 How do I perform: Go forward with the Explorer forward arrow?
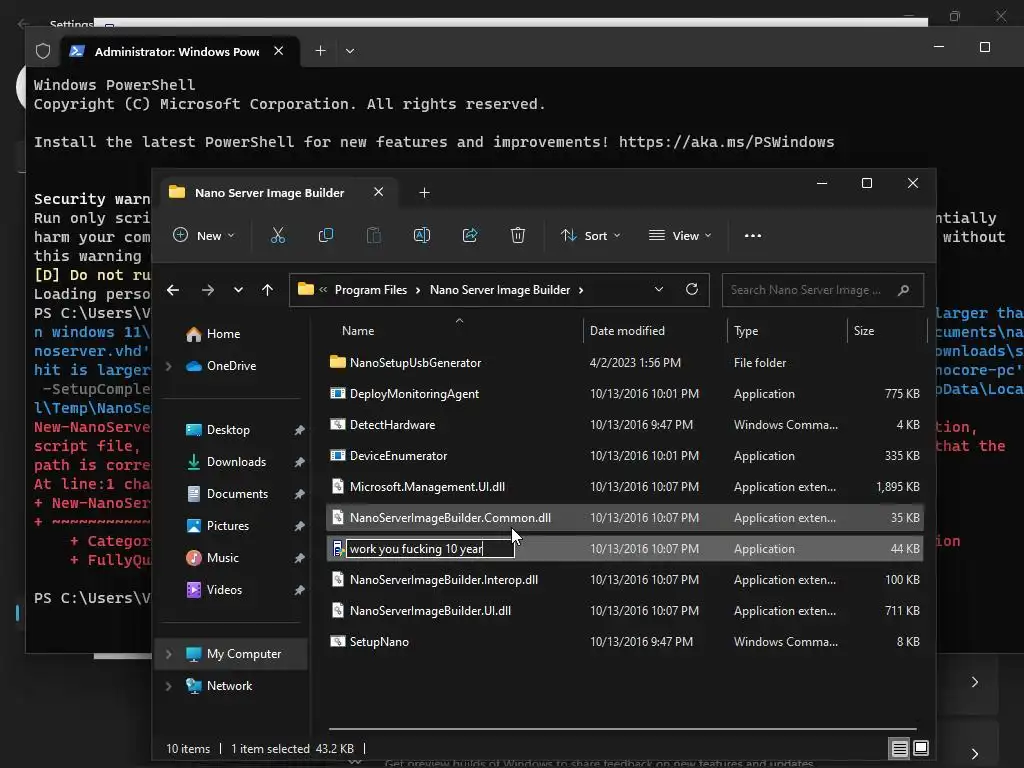[x=208, y=290]
